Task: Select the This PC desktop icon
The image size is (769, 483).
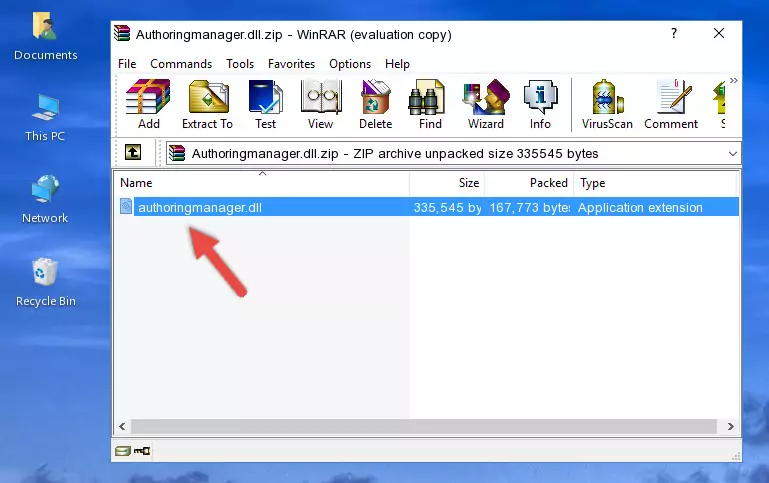Action: coord(45,118)
